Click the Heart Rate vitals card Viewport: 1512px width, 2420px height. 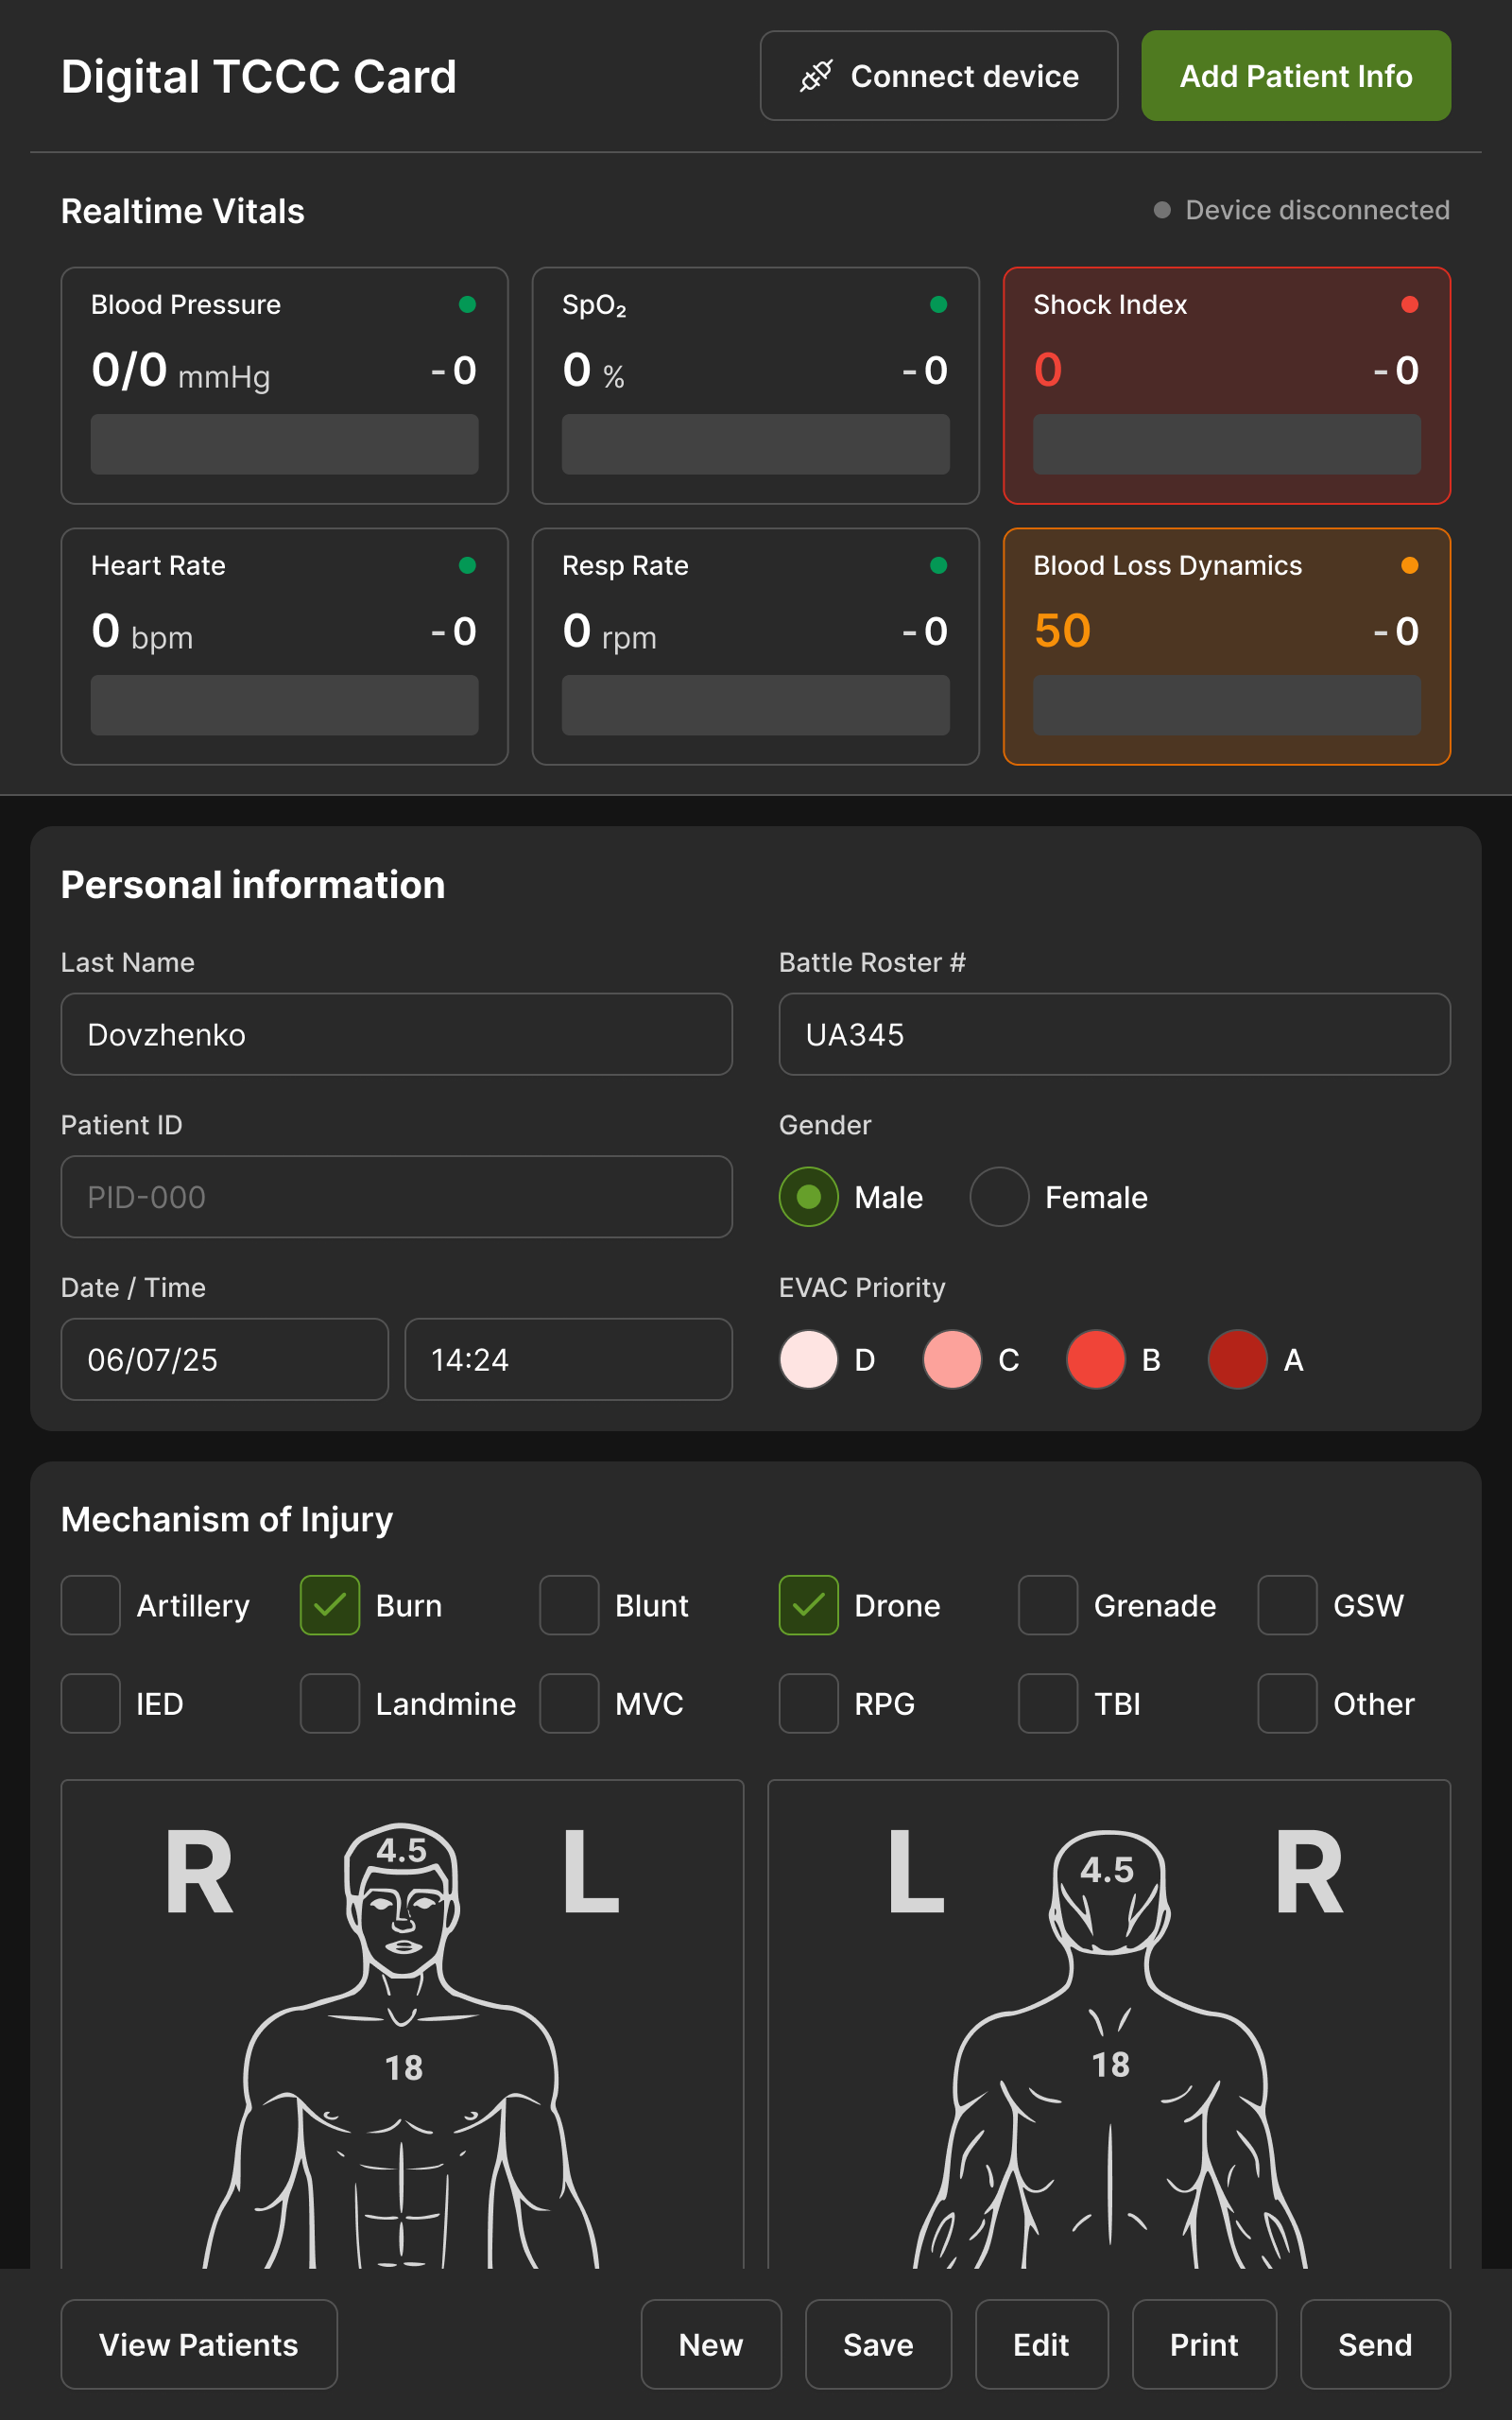coord(285,646)
